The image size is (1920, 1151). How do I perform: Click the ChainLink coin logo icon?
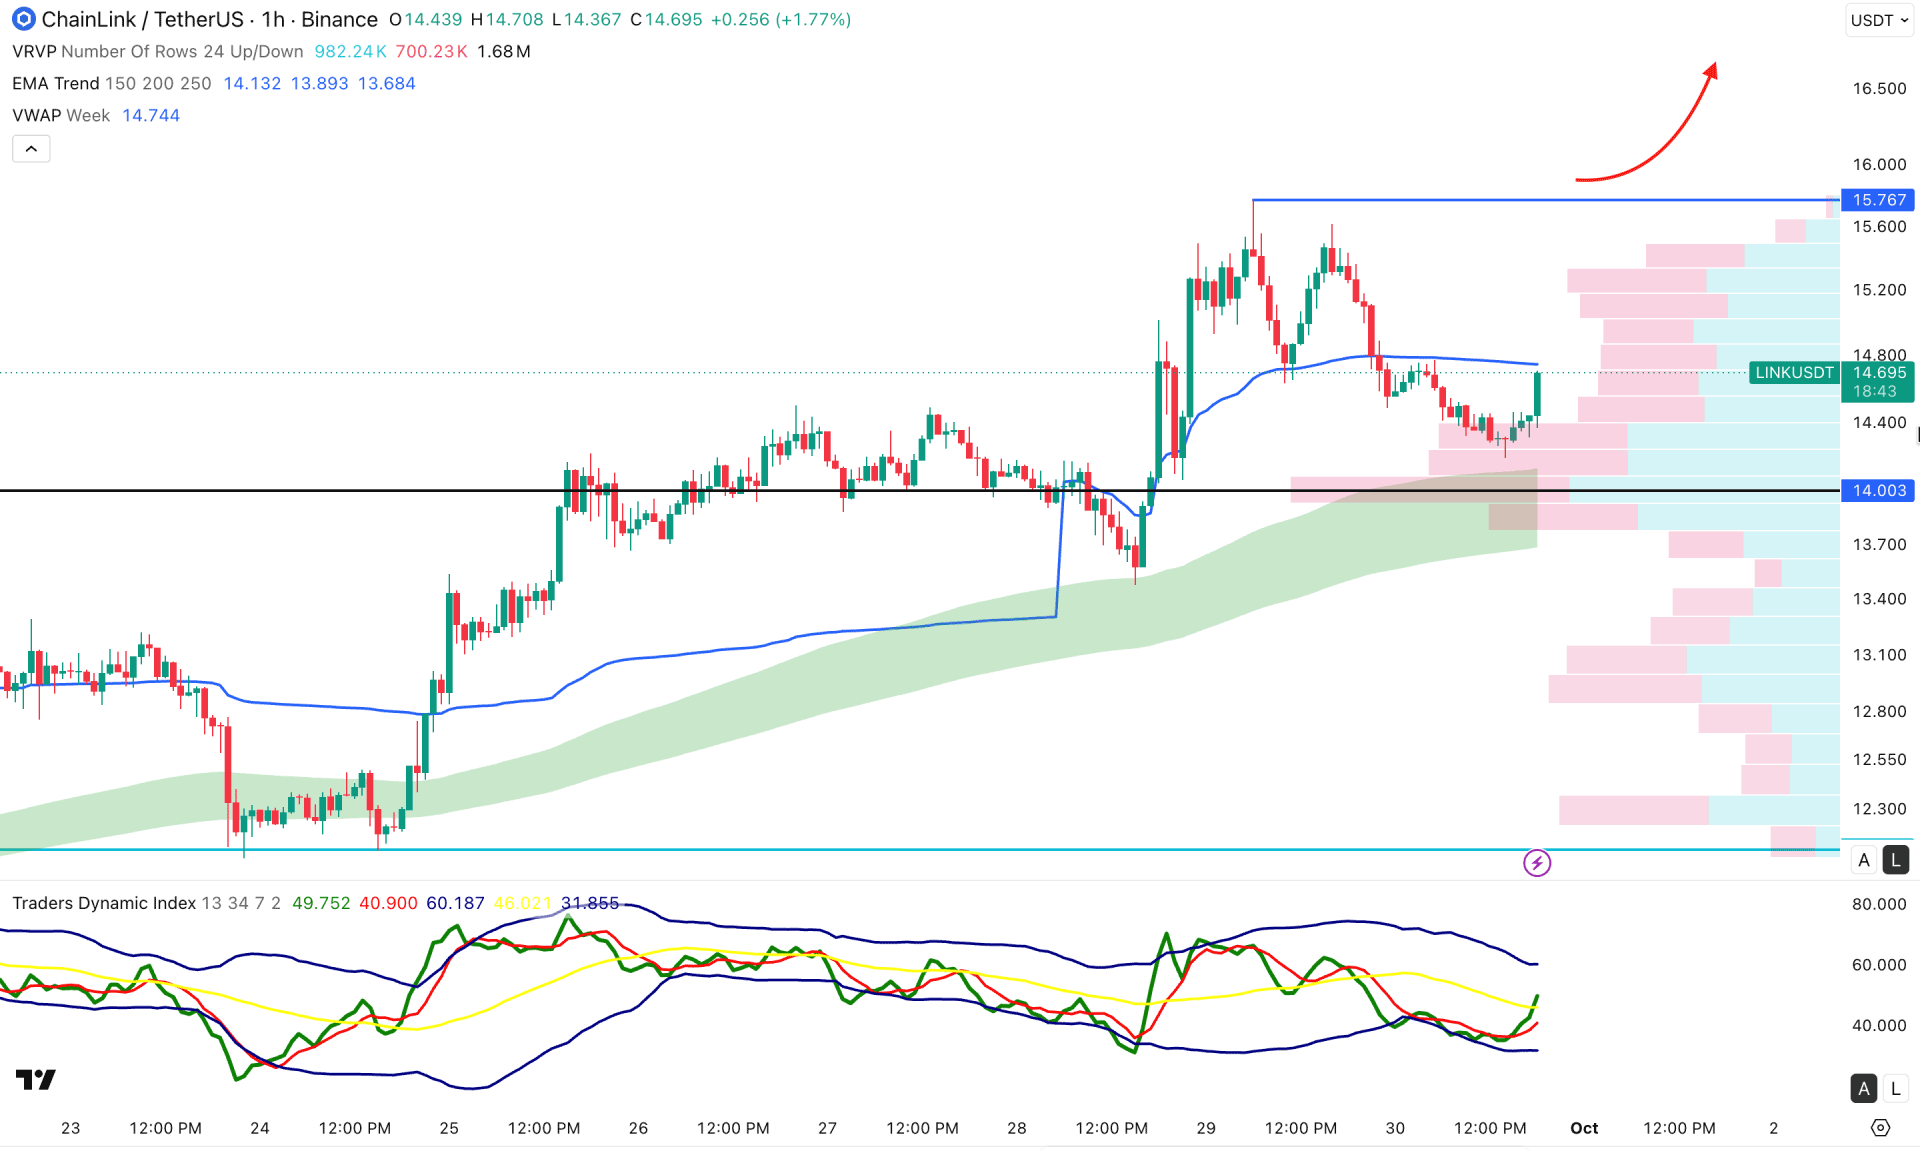point(23,19)
